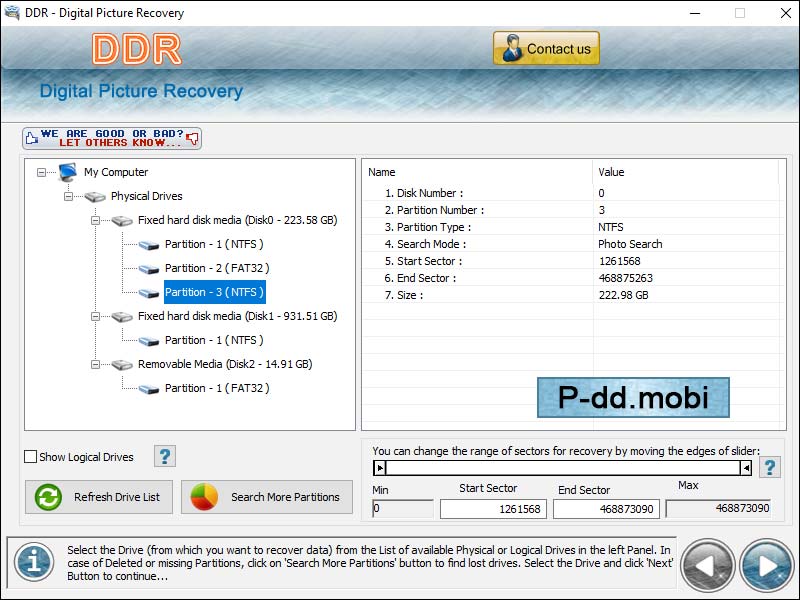This screenshot has height=600, width=800.
Task: Click the icon of Partition - 2 (FAT32)
Action: coord(149,269)
